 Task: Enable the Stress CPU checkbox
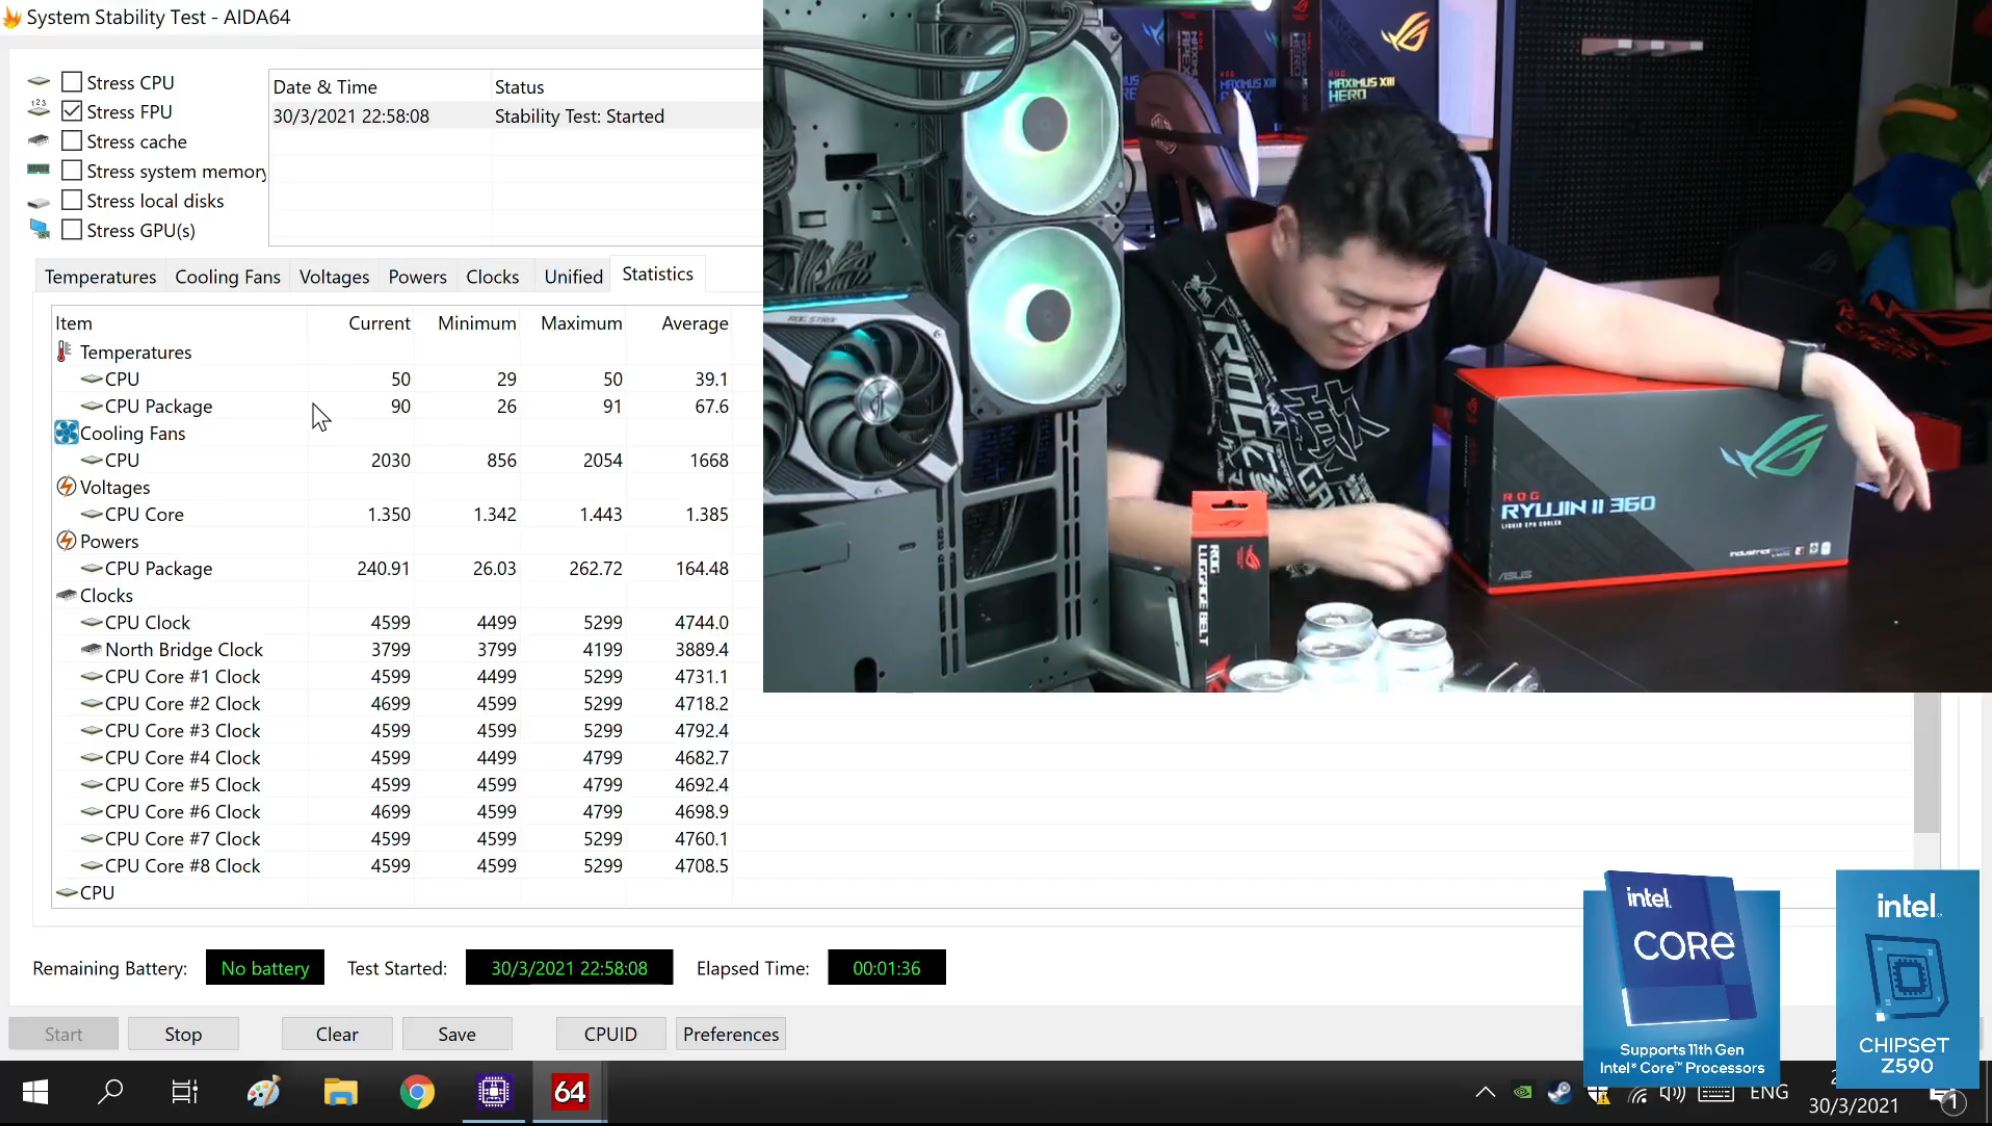(72, 82)
